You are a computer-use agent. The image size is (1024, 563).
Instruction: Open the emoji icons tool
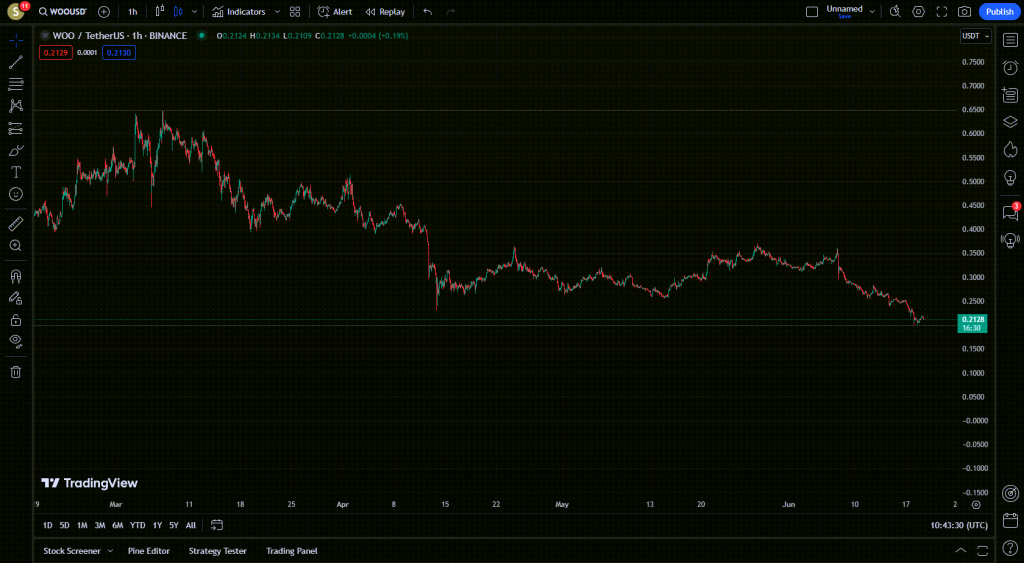16,194
